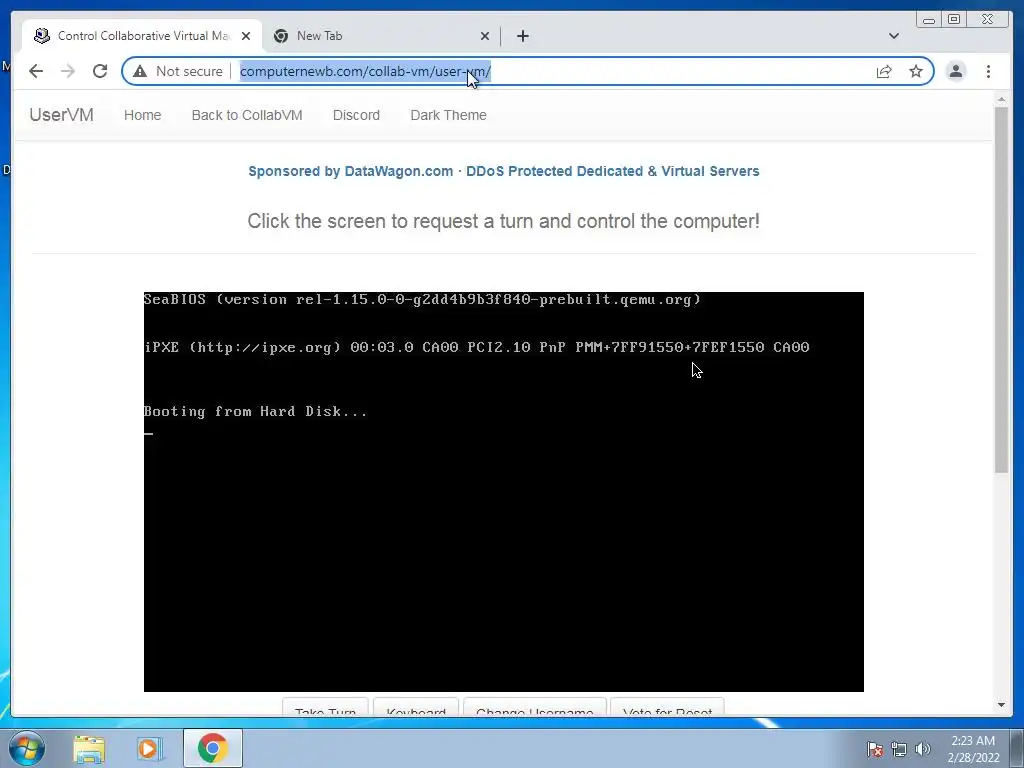Select the Control Collaborative Virtual Machine tab
Viewport: 1024px width, 768px height.
[x=142, y=36]
